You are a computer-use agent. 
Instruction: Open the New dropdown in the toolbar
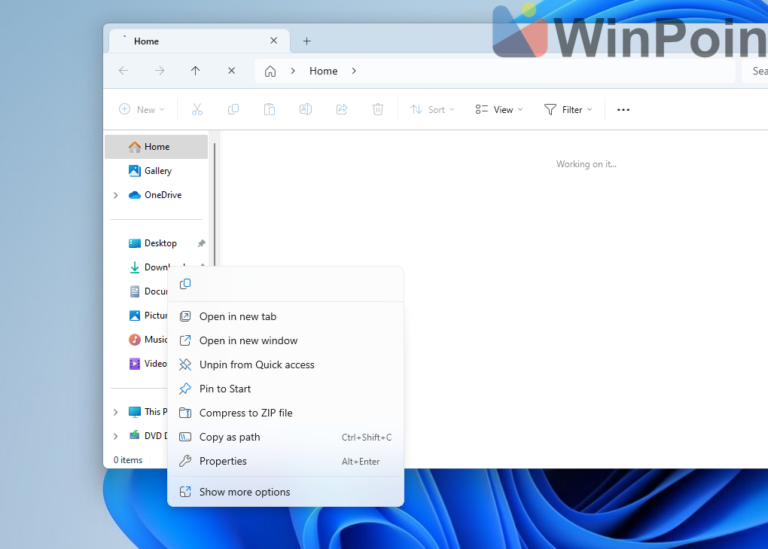(142, 110)
